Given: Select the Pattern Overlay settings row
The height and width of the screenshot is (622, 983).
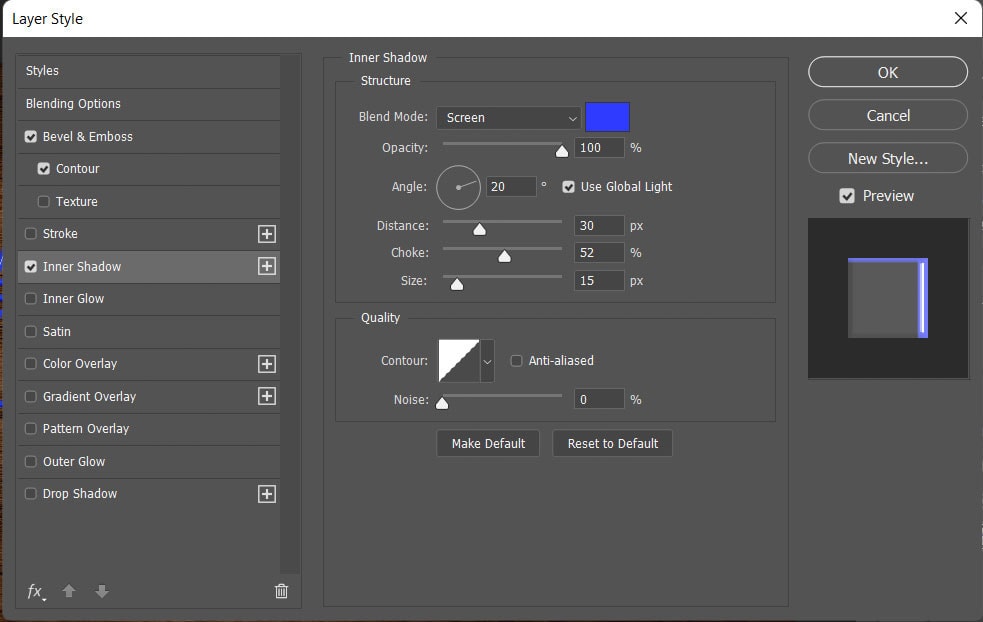Looking at the screenshot, I should (x=149, y=428).
